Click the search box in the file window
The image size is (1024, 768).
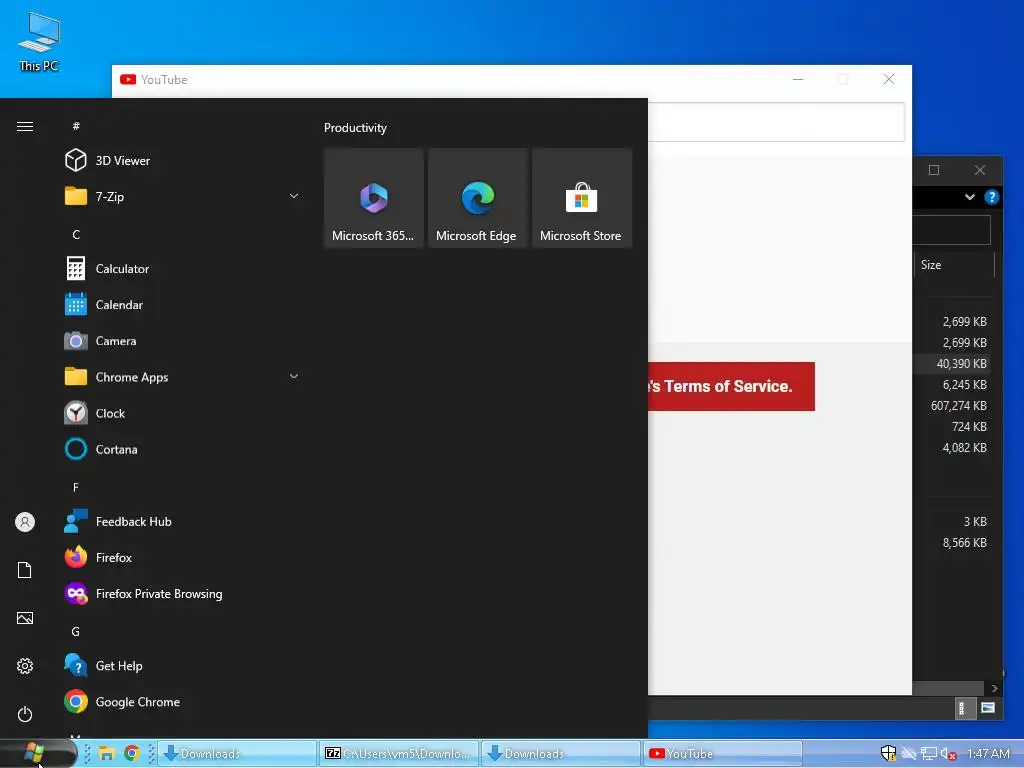[x=952, y=231]
